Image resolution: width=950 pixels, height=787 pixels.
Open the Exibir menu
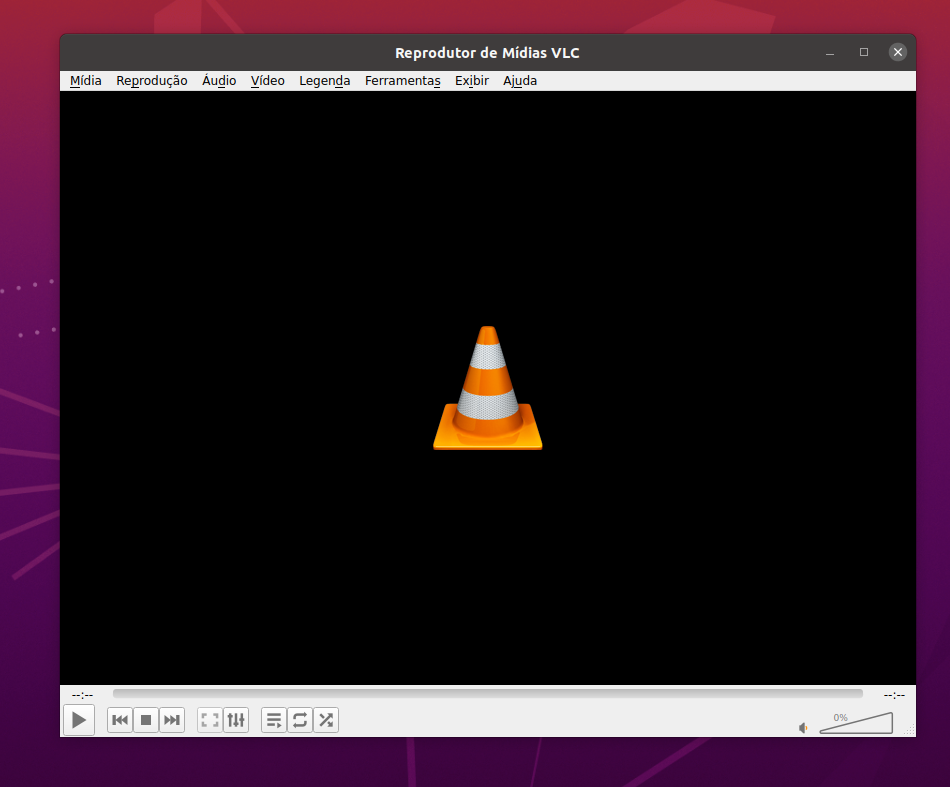point(472,81)
